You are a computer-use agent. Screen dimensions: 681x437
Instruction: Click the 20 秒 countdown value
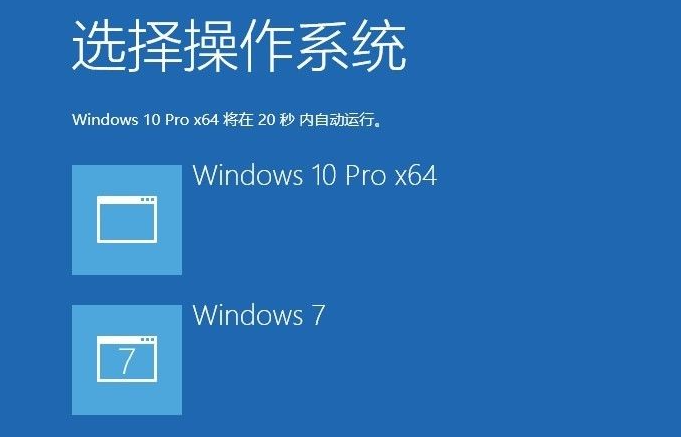click(276, 119)
